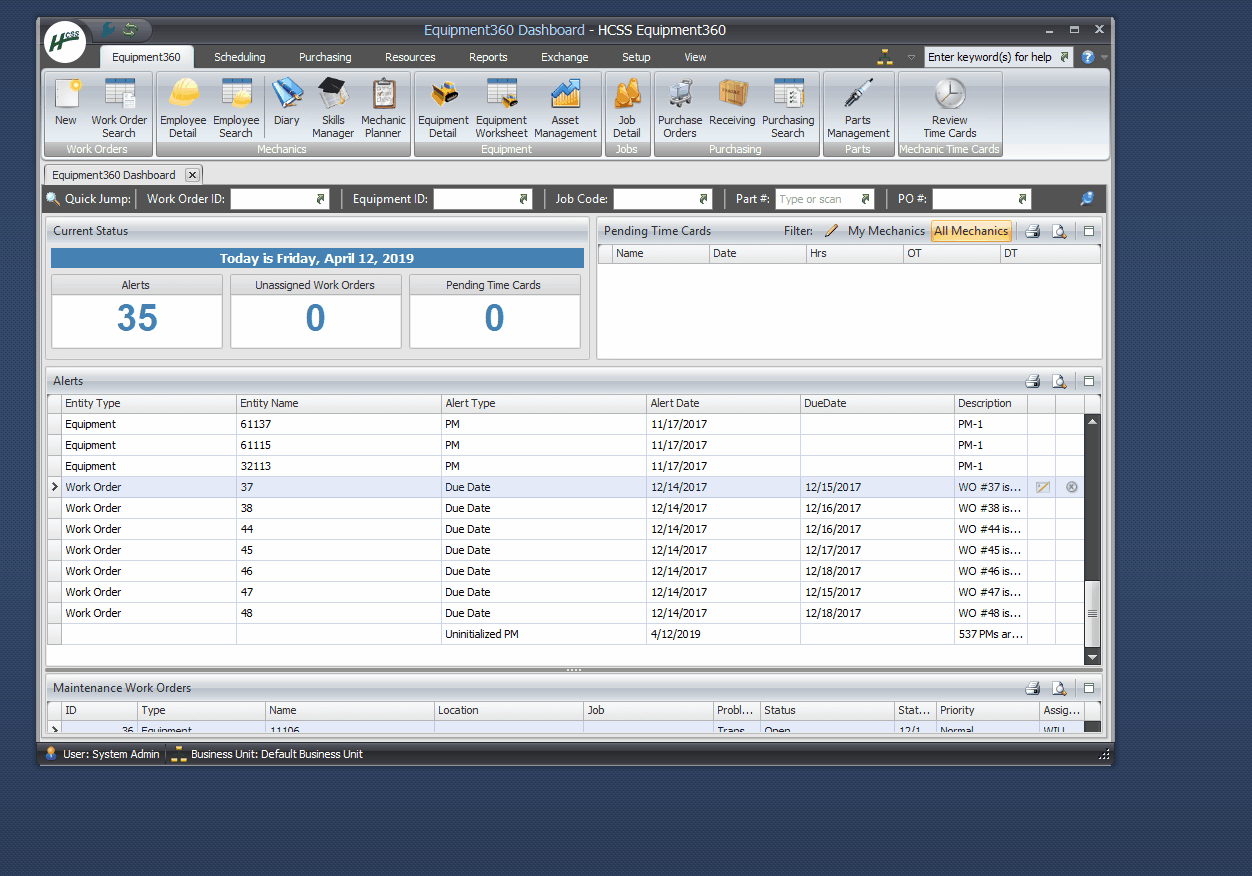This screenshot has width=1252, height=876.
Task: Open Parts Management
Action: tap(858, 107)
